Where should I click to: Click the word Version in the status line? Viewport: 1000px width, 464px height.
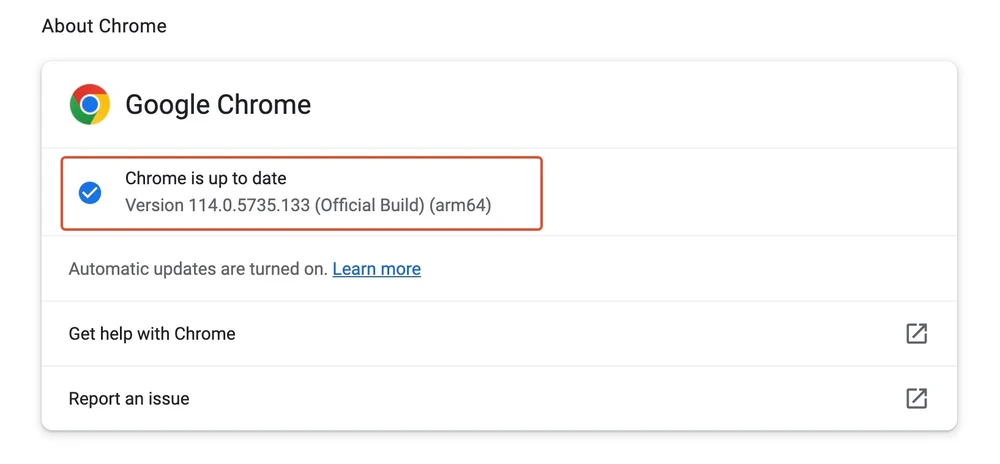coord(154,206)
